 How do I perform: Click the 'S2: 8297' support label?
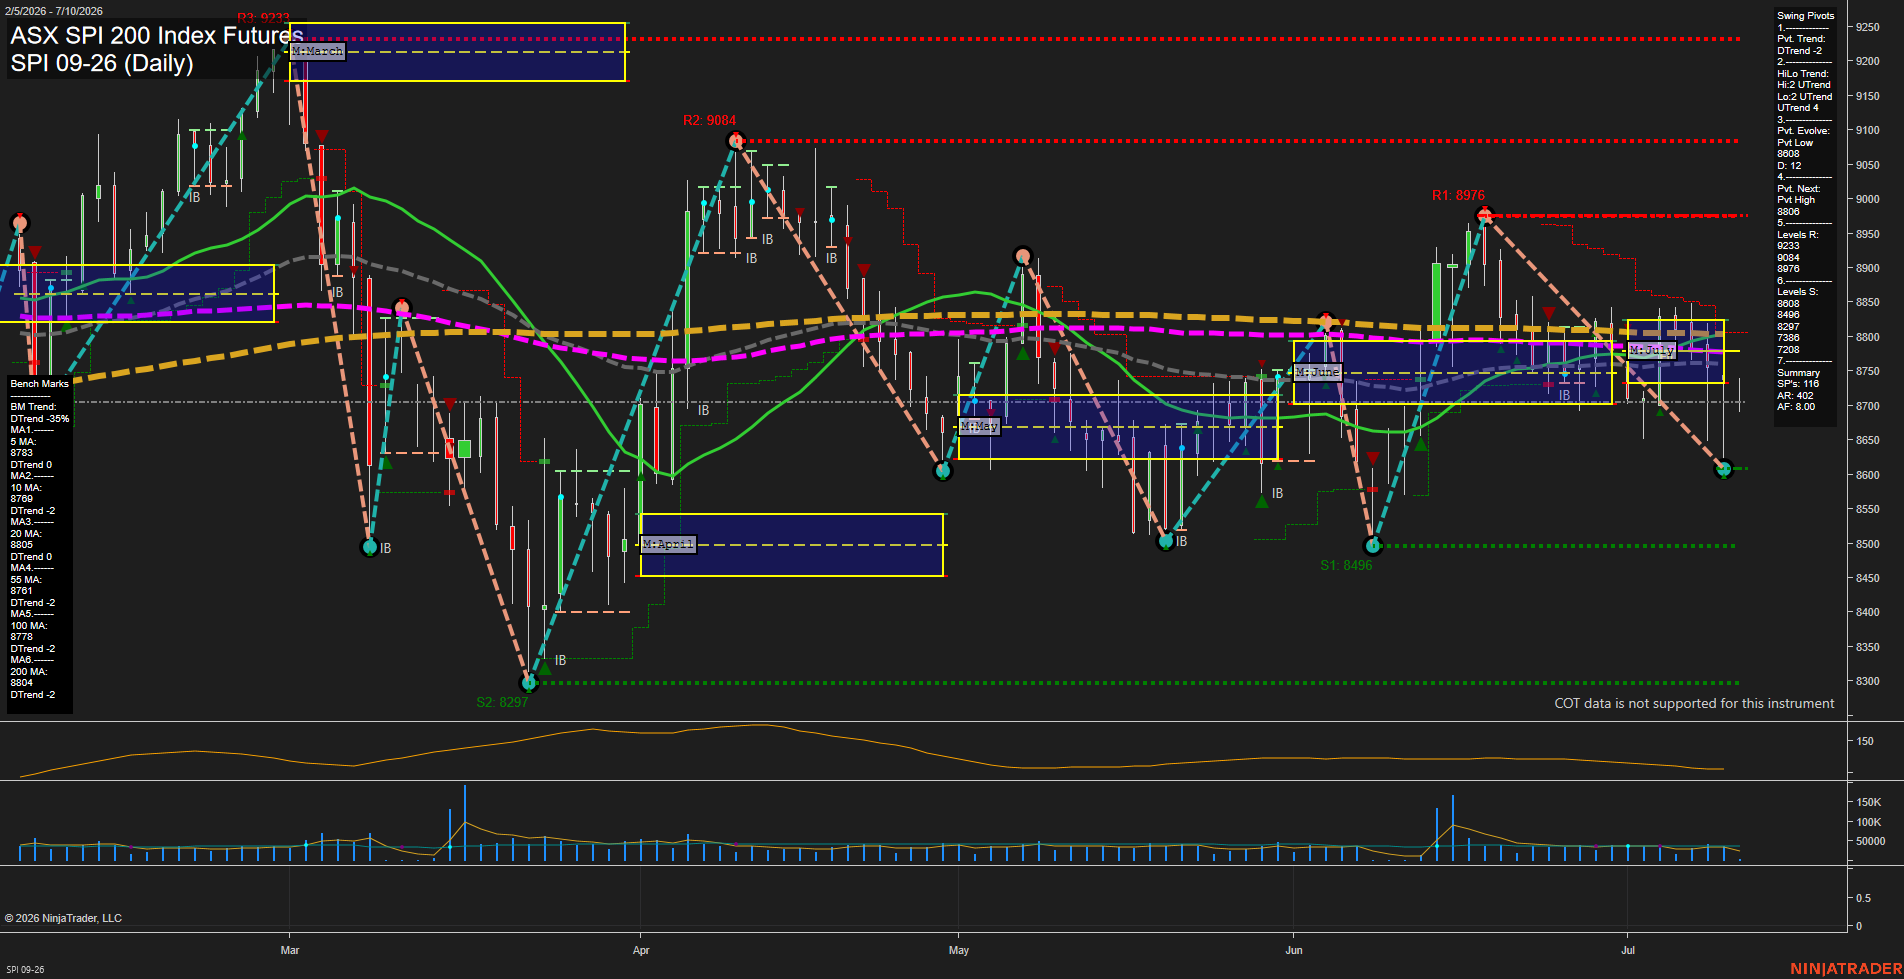coord(502,702)
